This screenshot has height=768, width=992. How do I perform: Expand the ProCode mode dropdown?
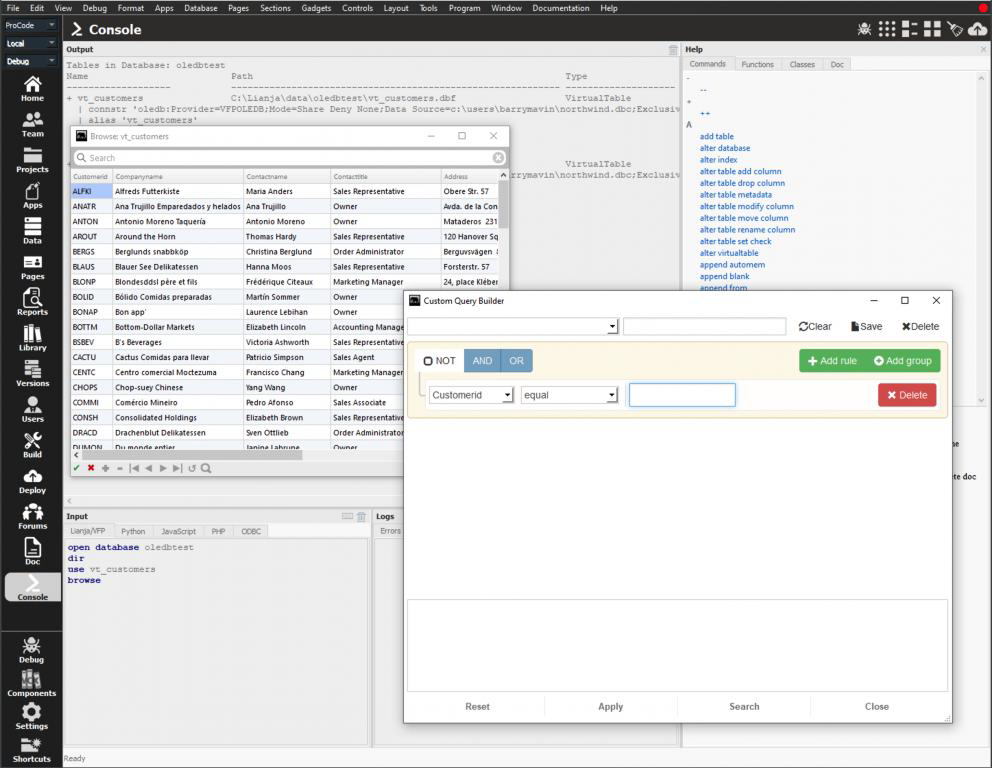pyautogui.click(x=31, y=25)
